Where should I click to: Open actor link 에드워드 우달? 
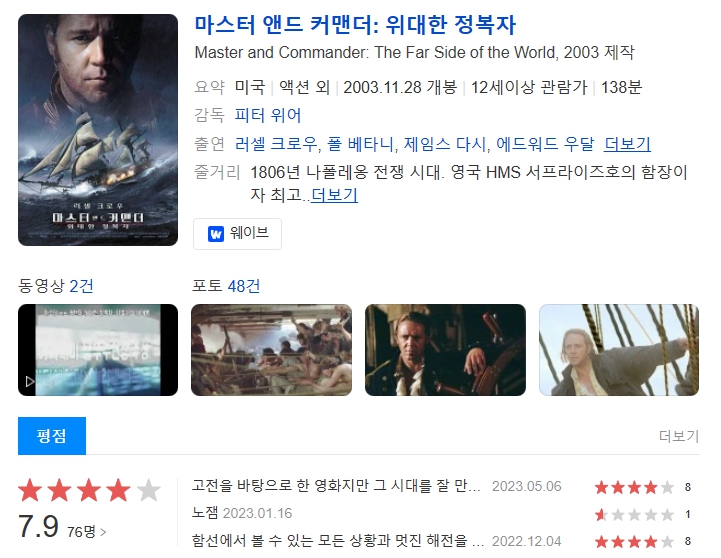pyautogui.click(x=545, y=144)
